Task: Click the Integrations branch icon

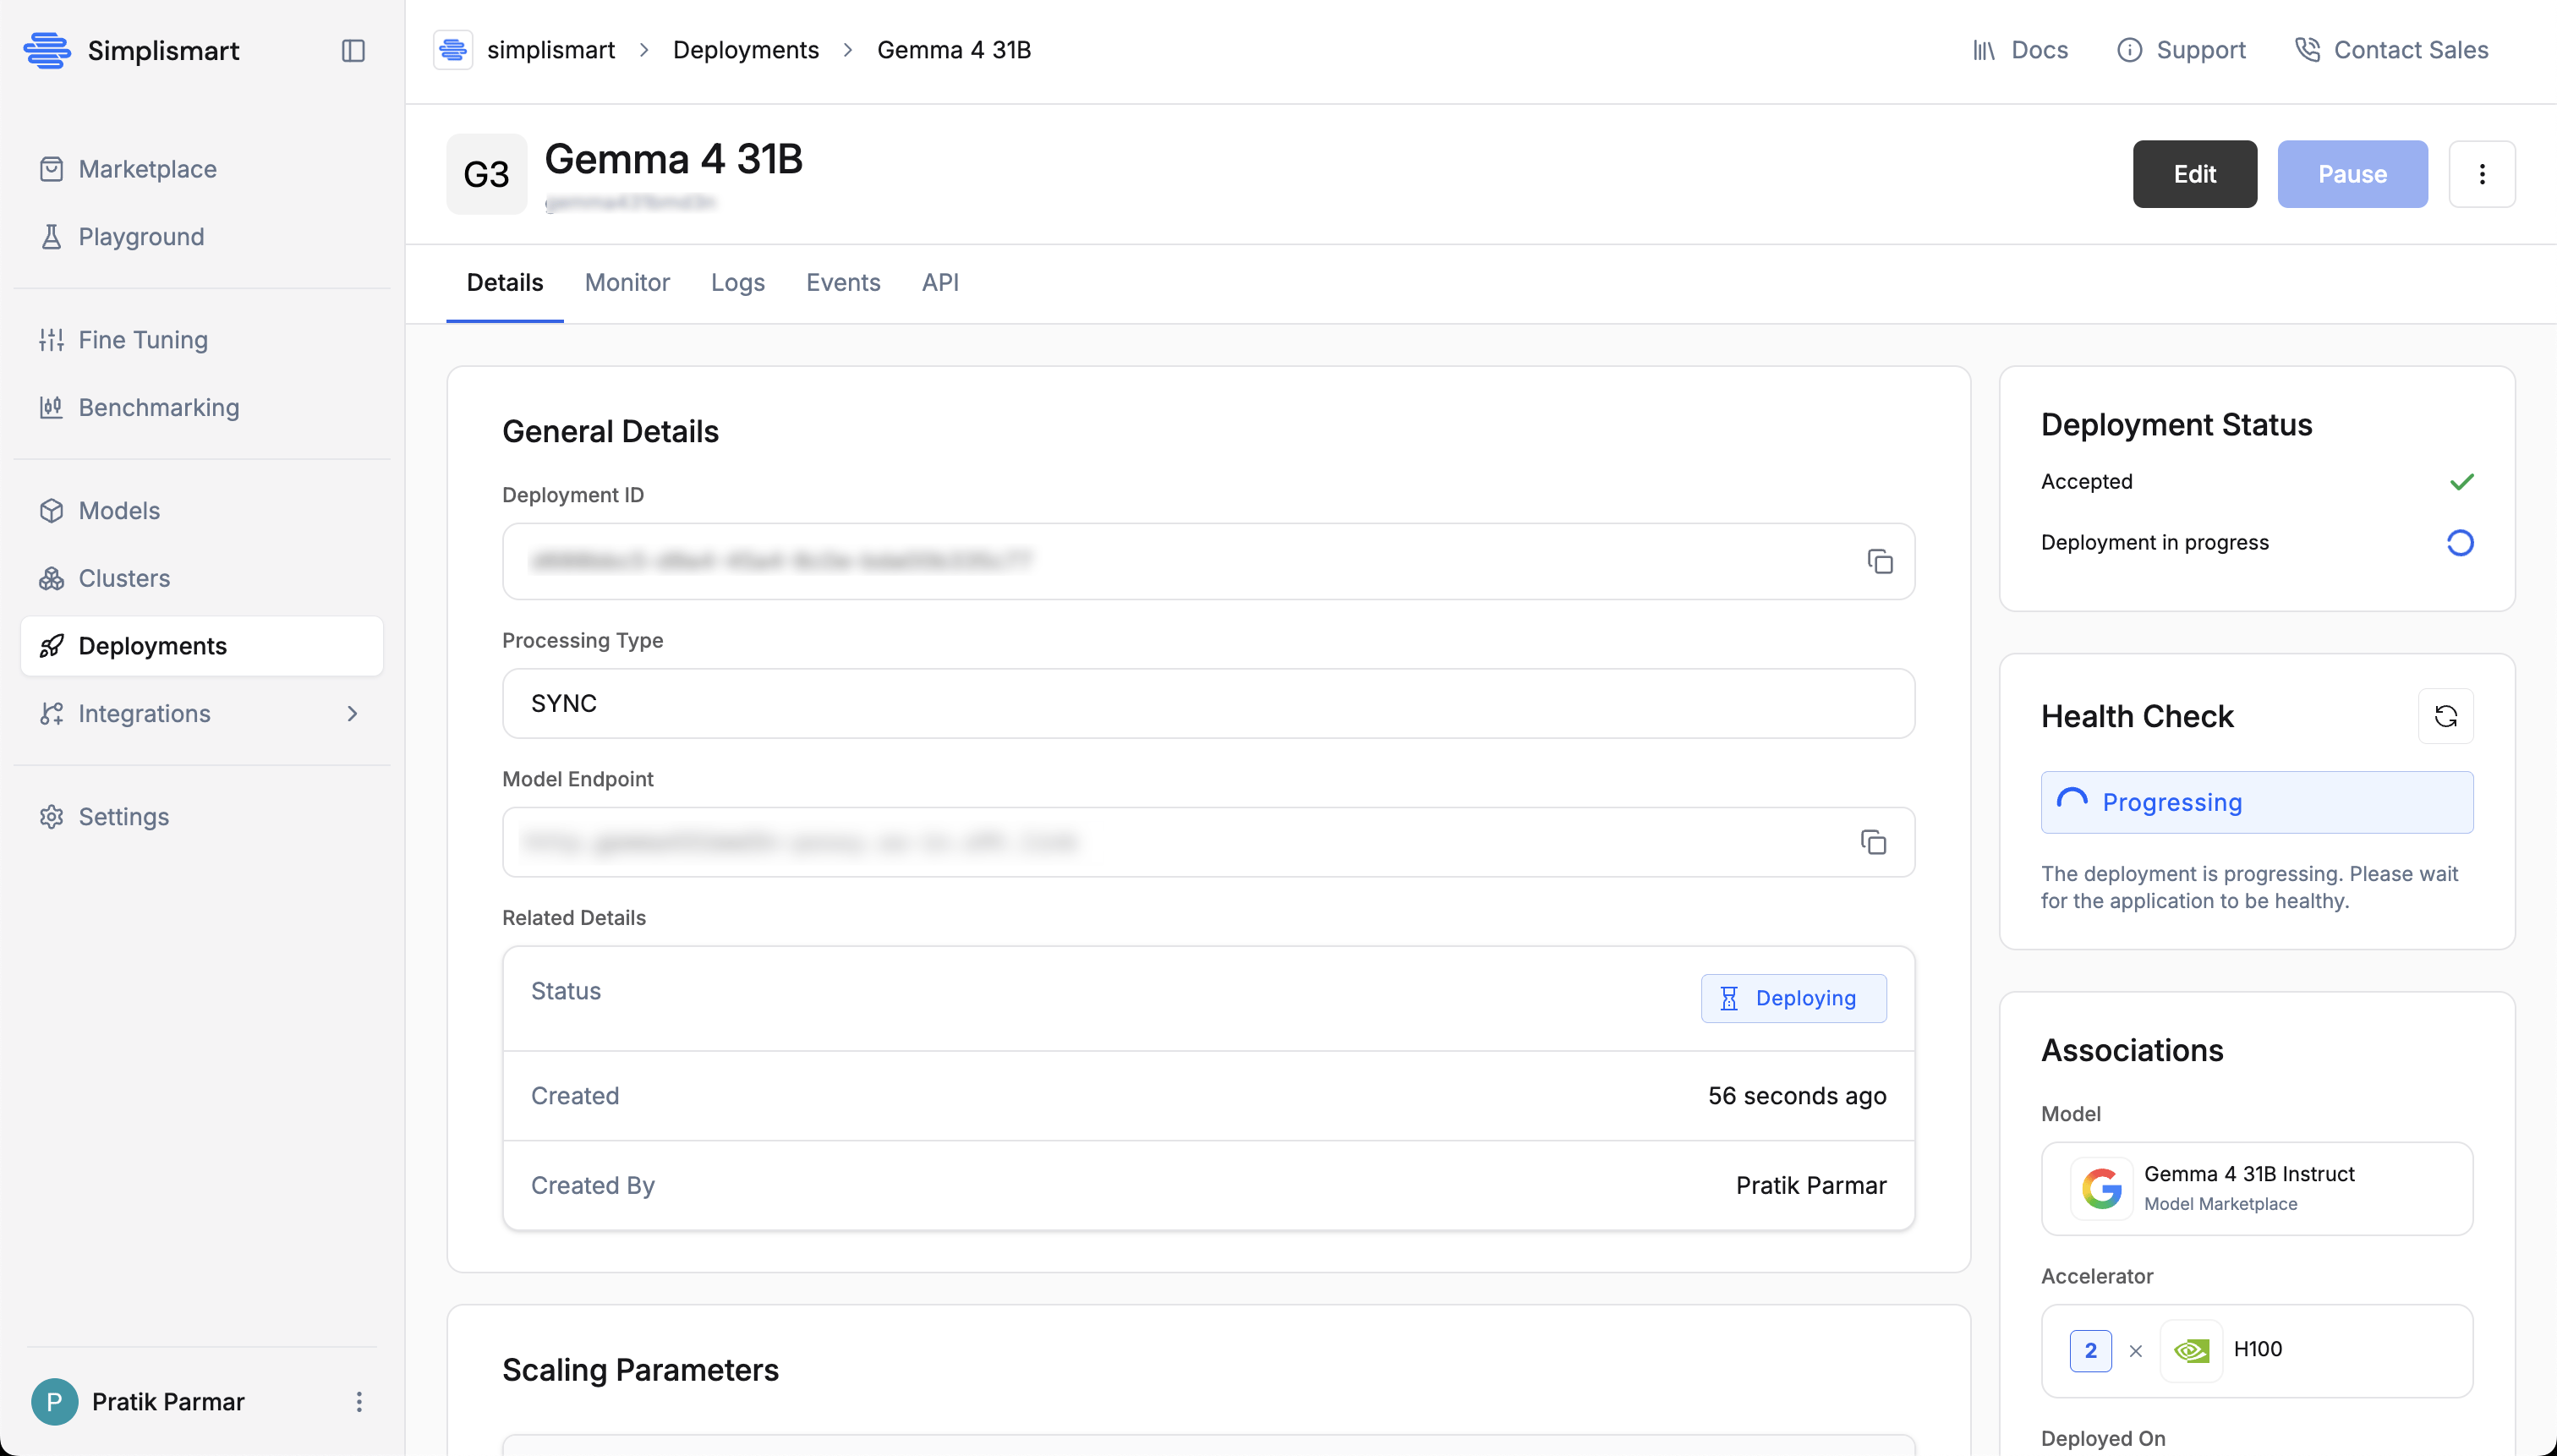Action: coord(51,714)
